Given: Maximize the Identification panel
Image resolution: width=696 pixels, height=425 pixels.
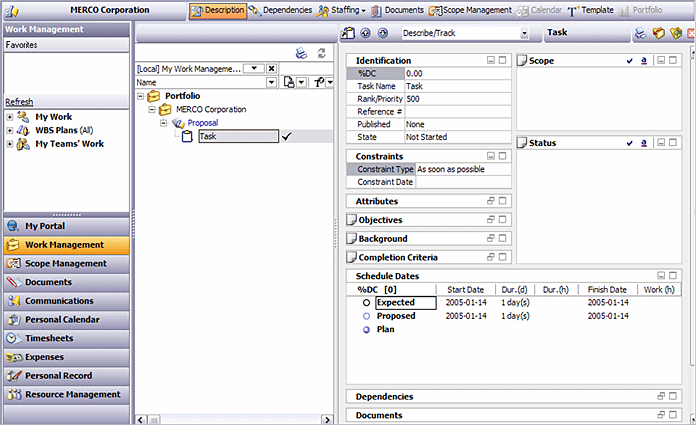Looking at the screenshot, I should 502,60.
